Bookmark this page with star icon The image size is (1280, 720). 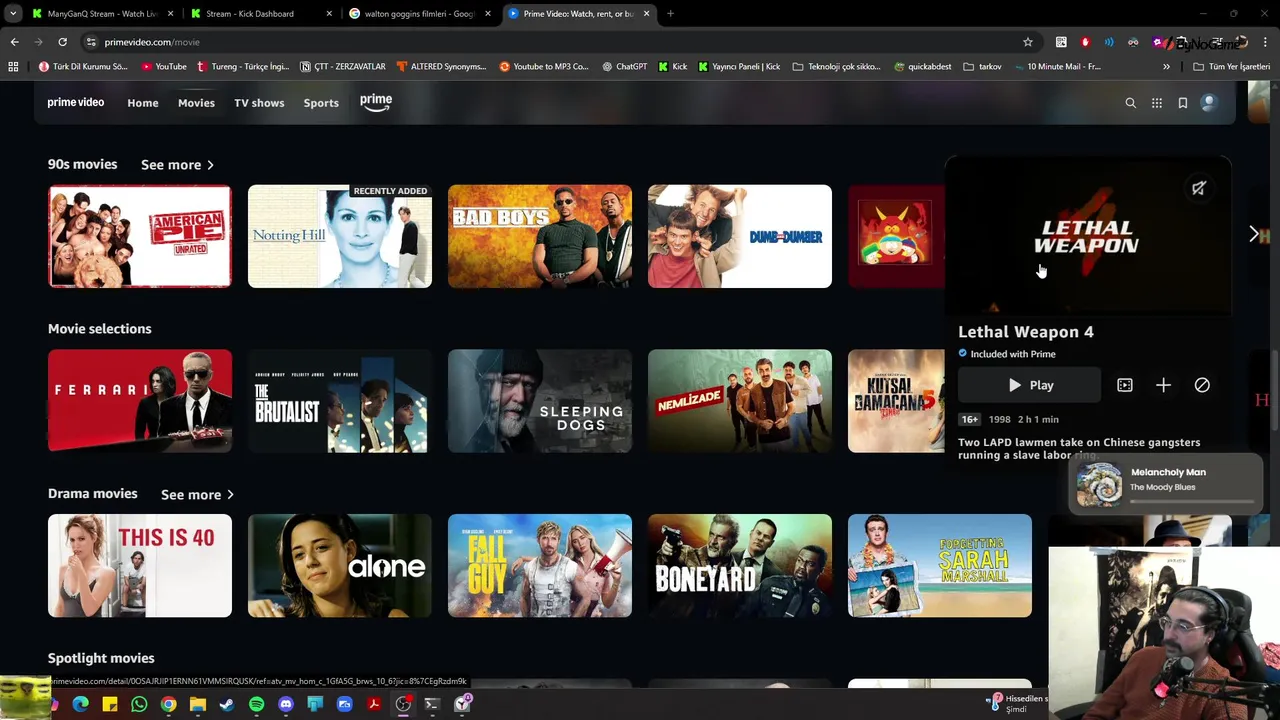click(x=1027, y=42)
